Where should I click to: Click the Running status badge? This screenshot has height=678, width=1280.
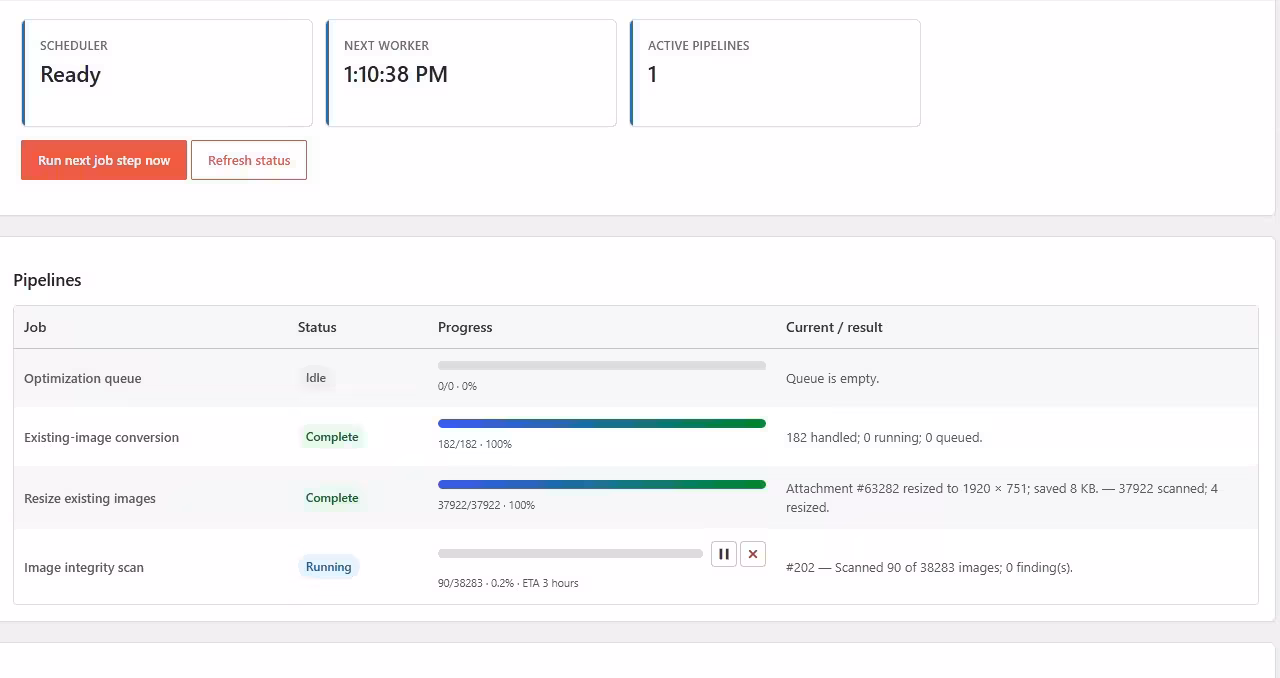point(328,567)
